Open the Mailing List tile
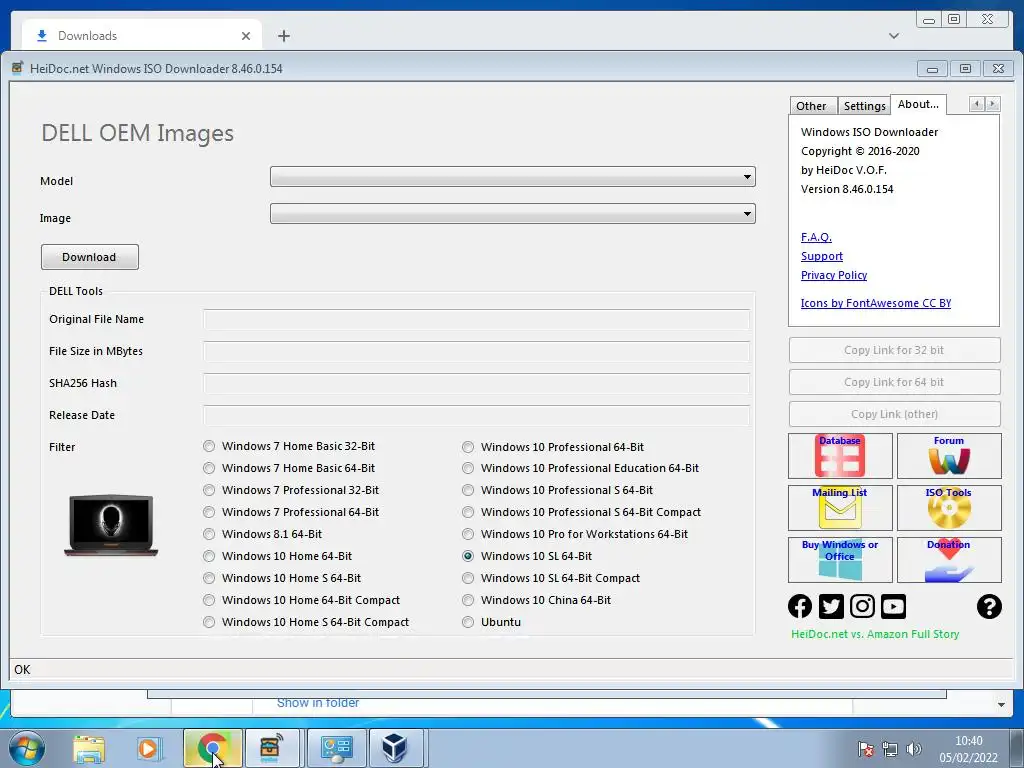Viewport: 1024px width, 768px height. coord(840,507)
